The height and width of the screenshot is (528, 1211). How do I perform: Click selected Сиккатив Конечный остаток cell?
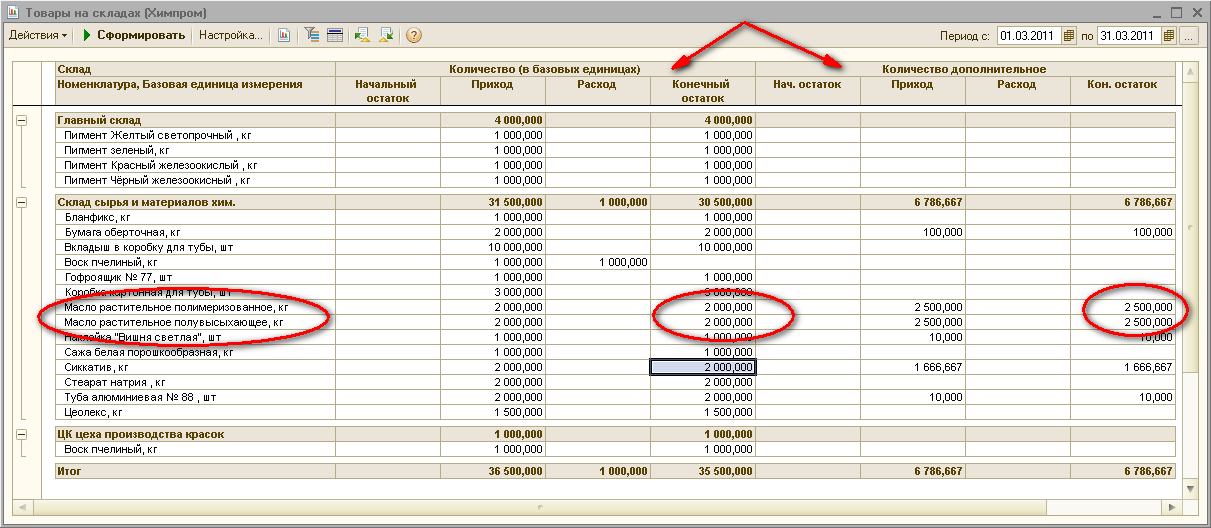703,367
